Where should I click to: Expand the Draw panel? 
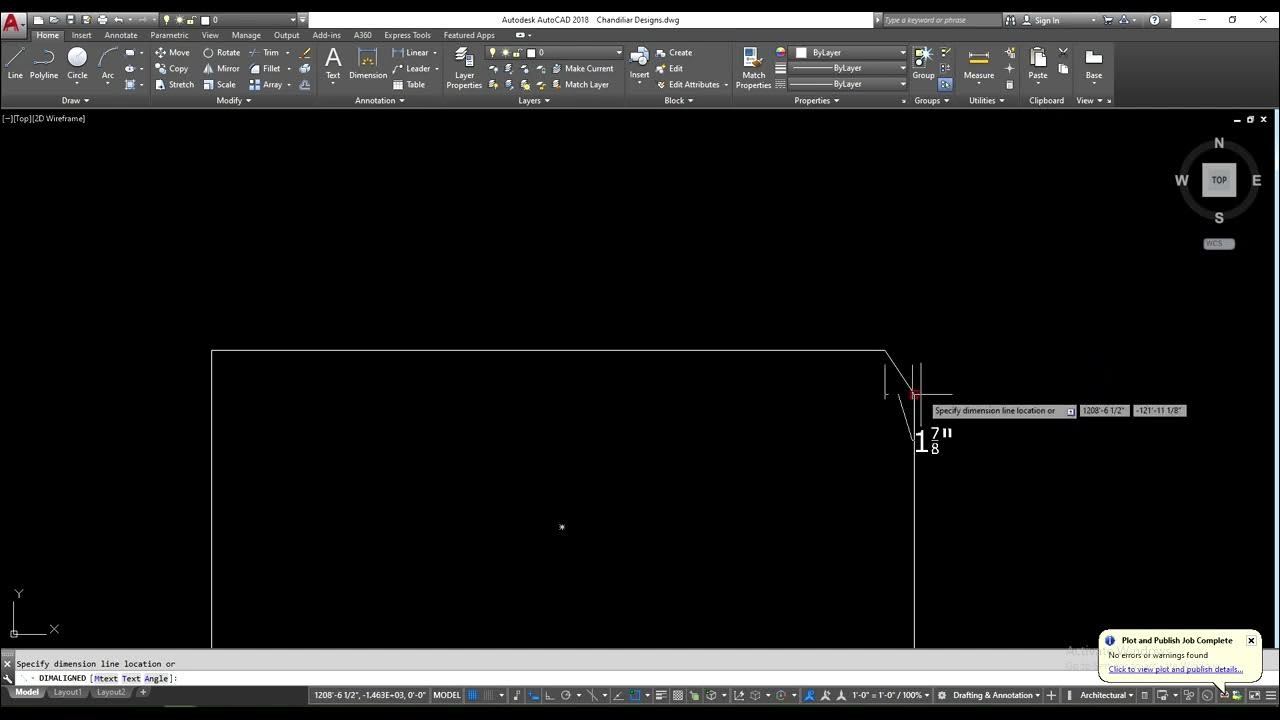click(x=75, y=100)
